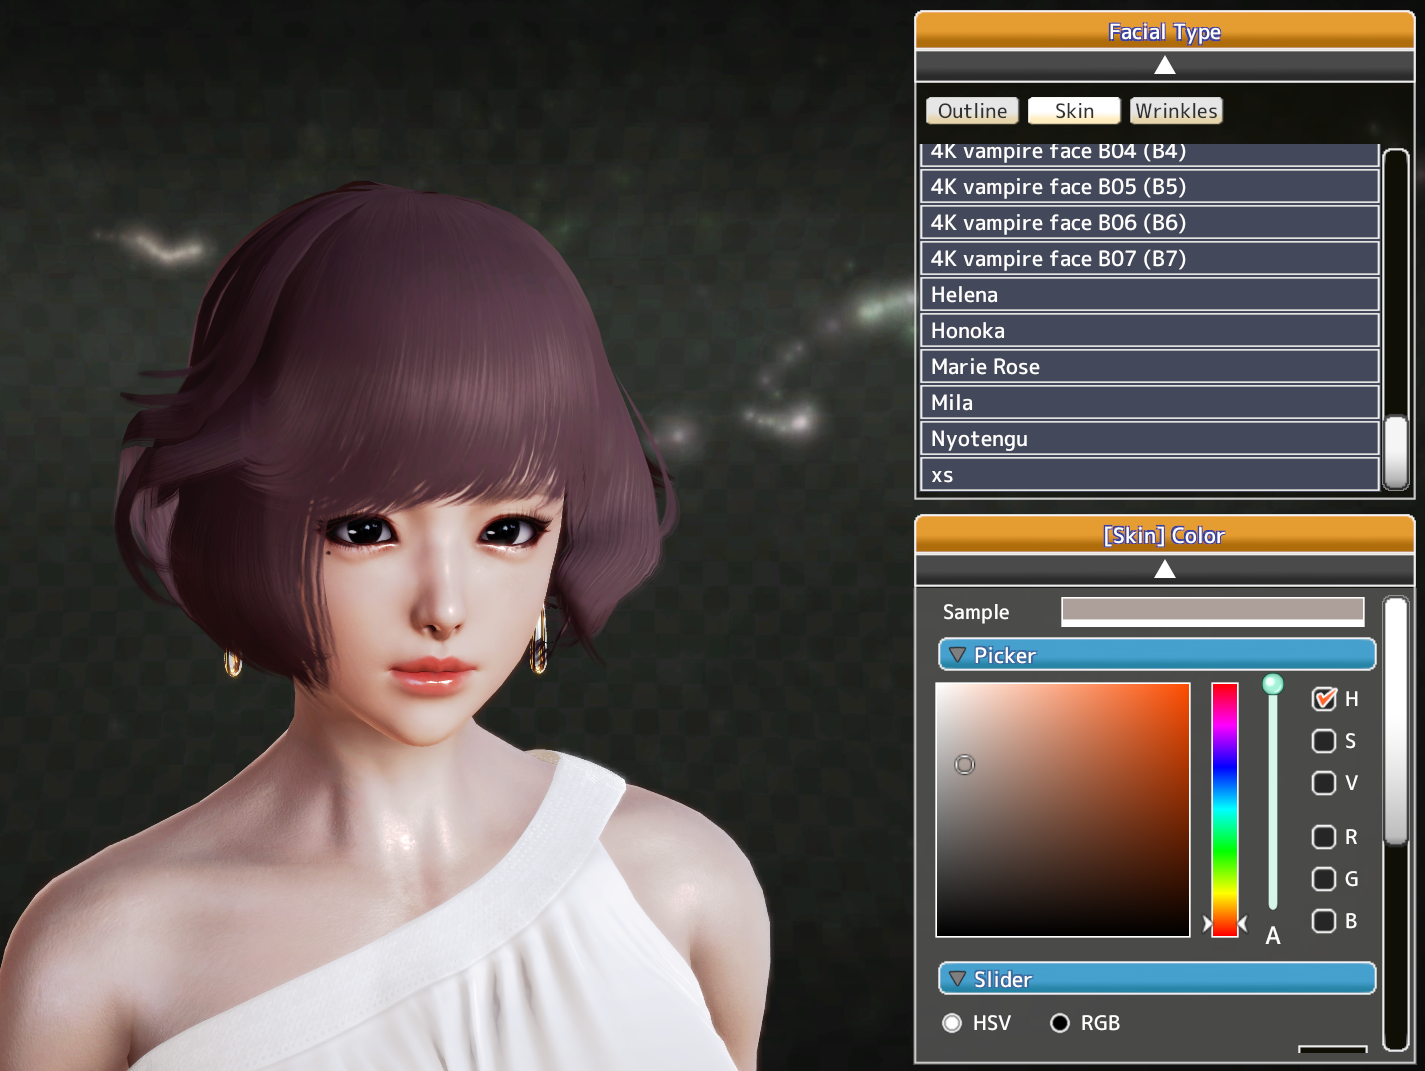This screenshot has height=1071, width=1425.
Task: Collapse the Facial Type panel arrow
Action: click(x=1164, y=66)
